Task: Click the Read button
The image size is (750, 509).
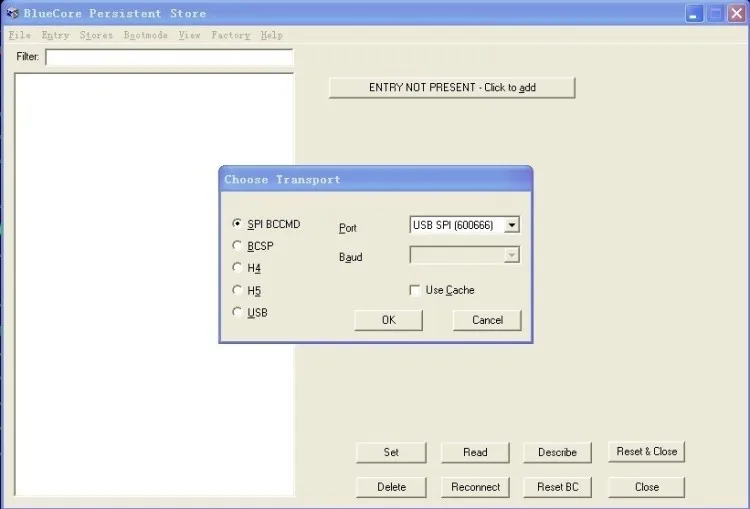Action: (x=475, y=452)
